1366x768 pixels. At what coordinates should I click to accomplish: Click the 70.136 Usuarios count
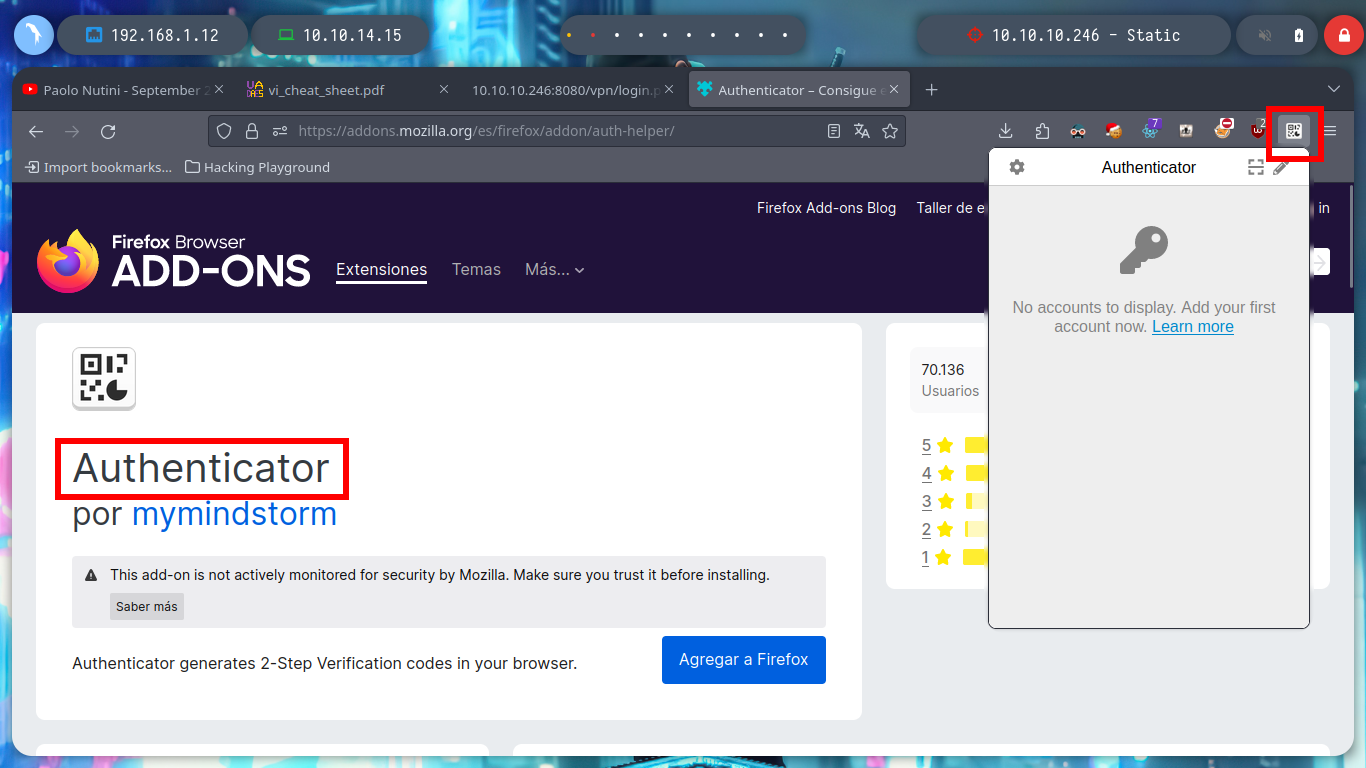(950, 380)
